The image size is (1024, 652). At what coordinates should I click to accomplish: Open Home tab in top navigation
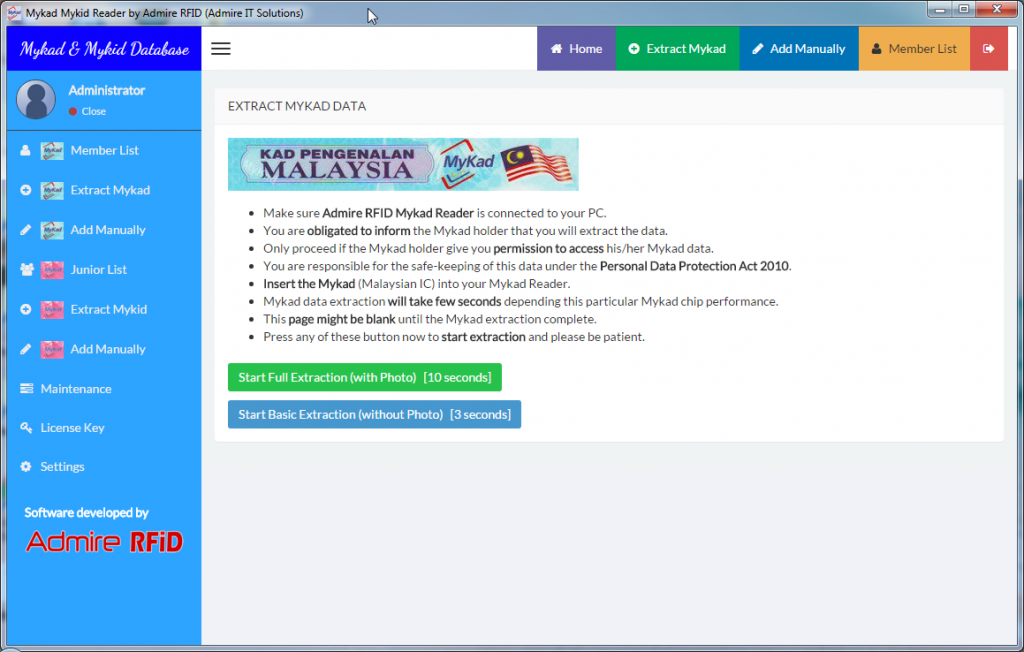pyautogui.click(x=576, y=49)
